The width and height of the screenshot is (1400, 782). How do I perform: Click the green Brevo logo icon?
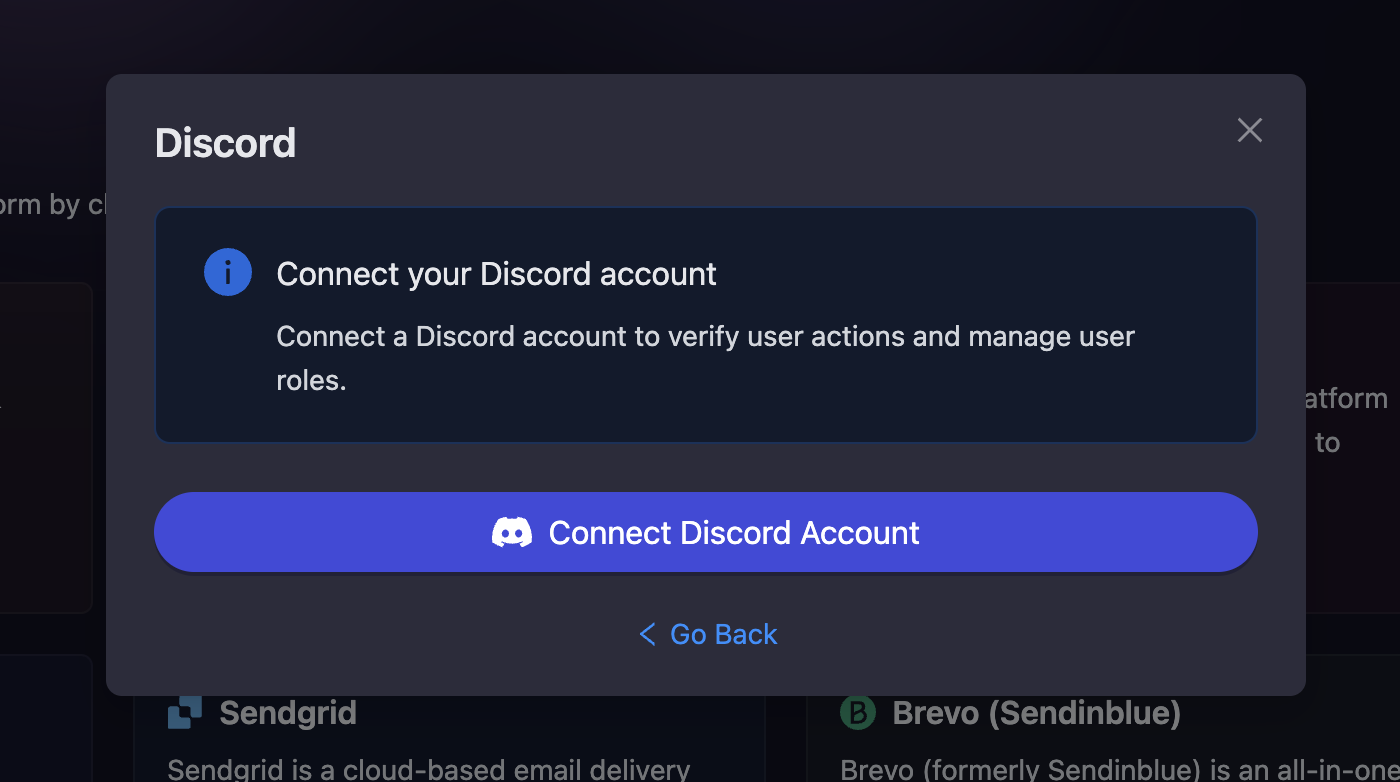pos(857,712)
